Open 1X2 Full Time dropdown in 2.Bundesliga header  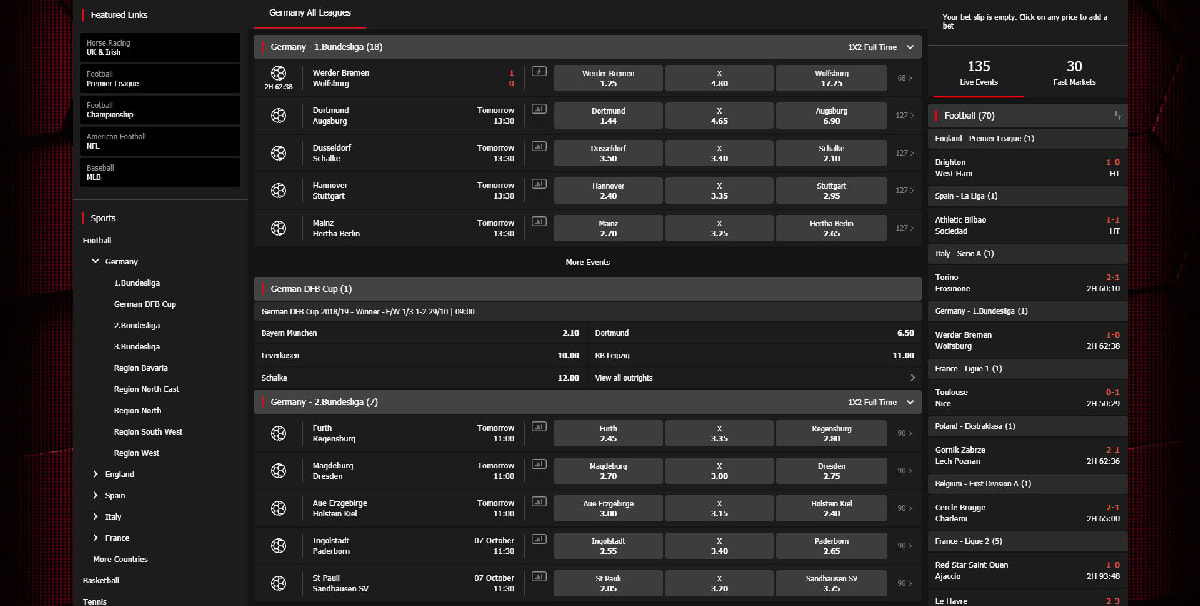click(881, 402)
